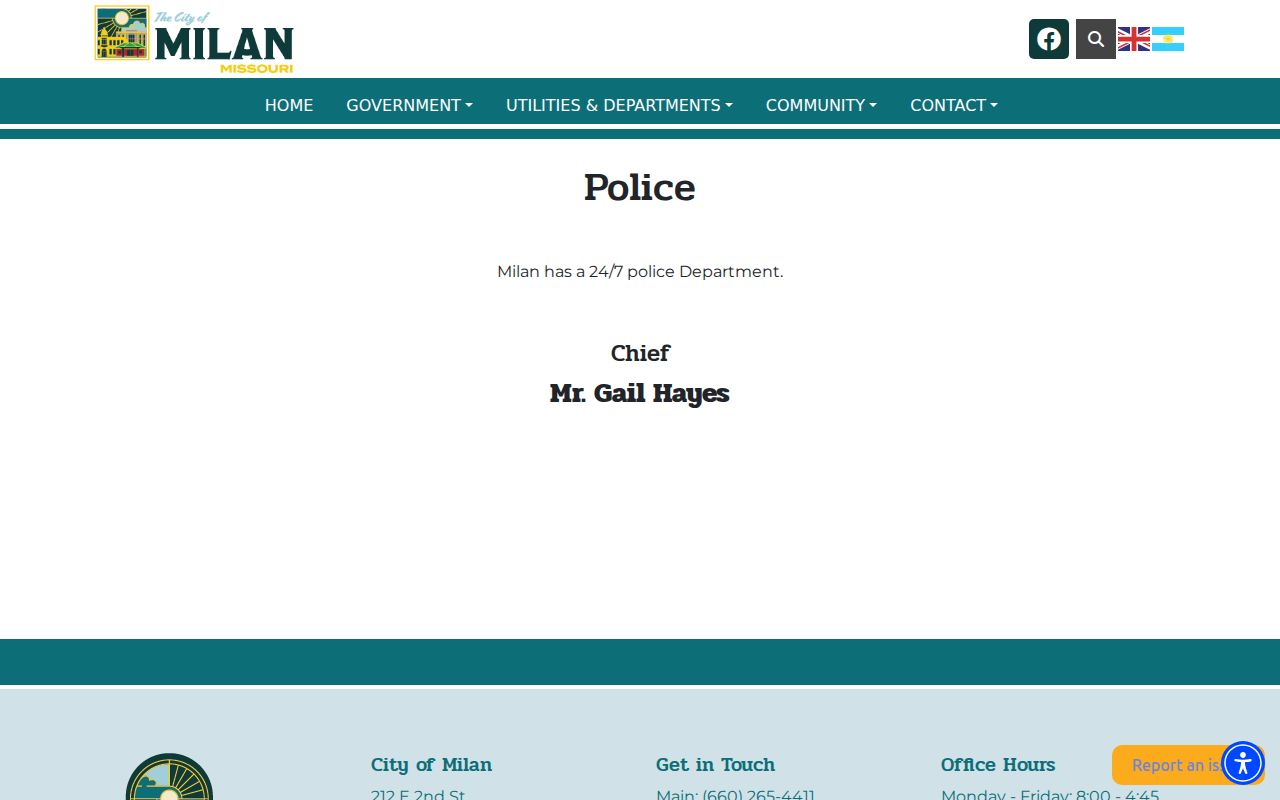The height and width of the screenshot is (800, 1280).
Task: Click the round city seal in footer
Action: tap(169, 778)
